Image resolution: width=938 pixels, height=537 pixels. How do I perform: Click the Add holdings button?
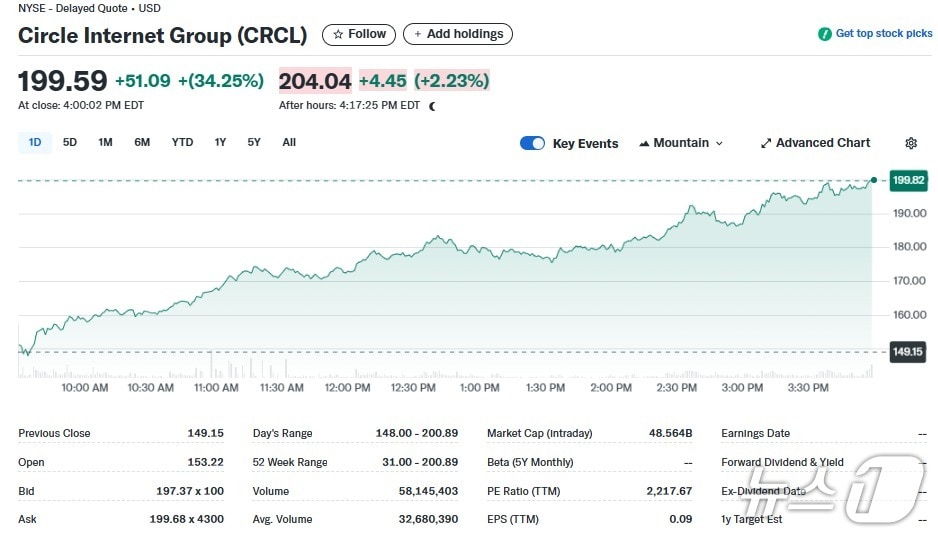[x=458, y=34]
